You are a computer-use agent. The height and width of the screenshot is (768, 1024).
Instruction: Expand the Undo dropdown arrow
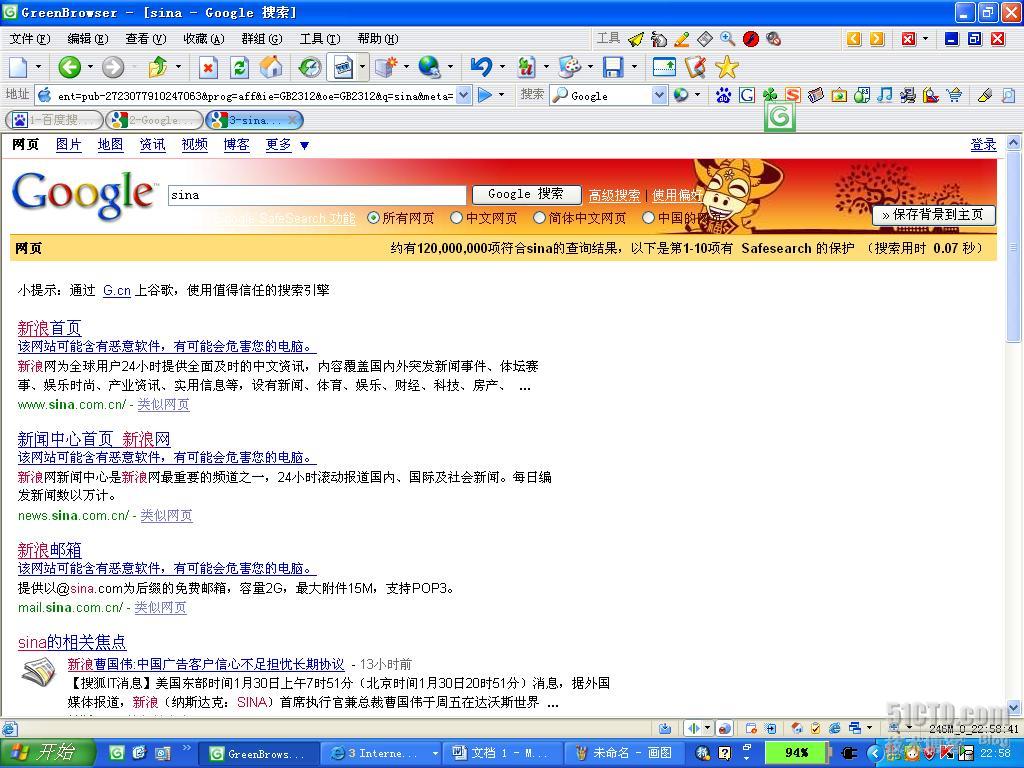[x=502, y=67]
